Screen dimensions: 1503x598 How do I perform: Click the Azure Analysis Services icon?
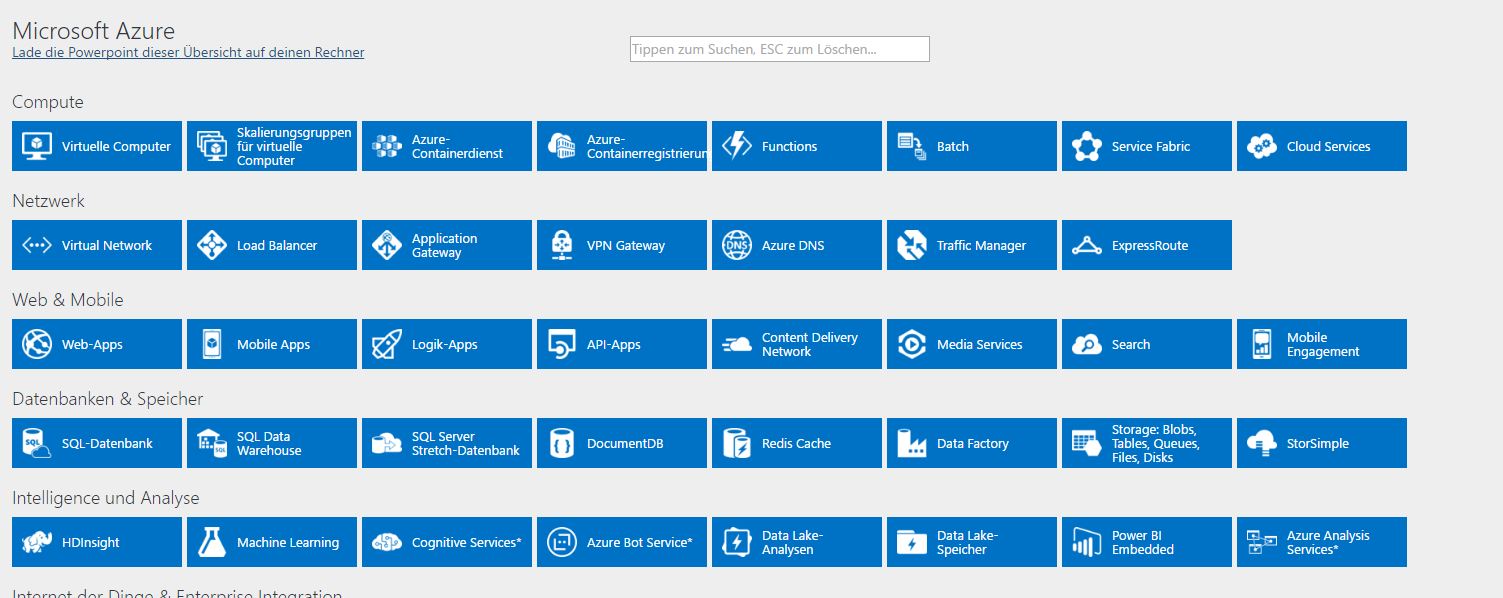coord(1262,542)
